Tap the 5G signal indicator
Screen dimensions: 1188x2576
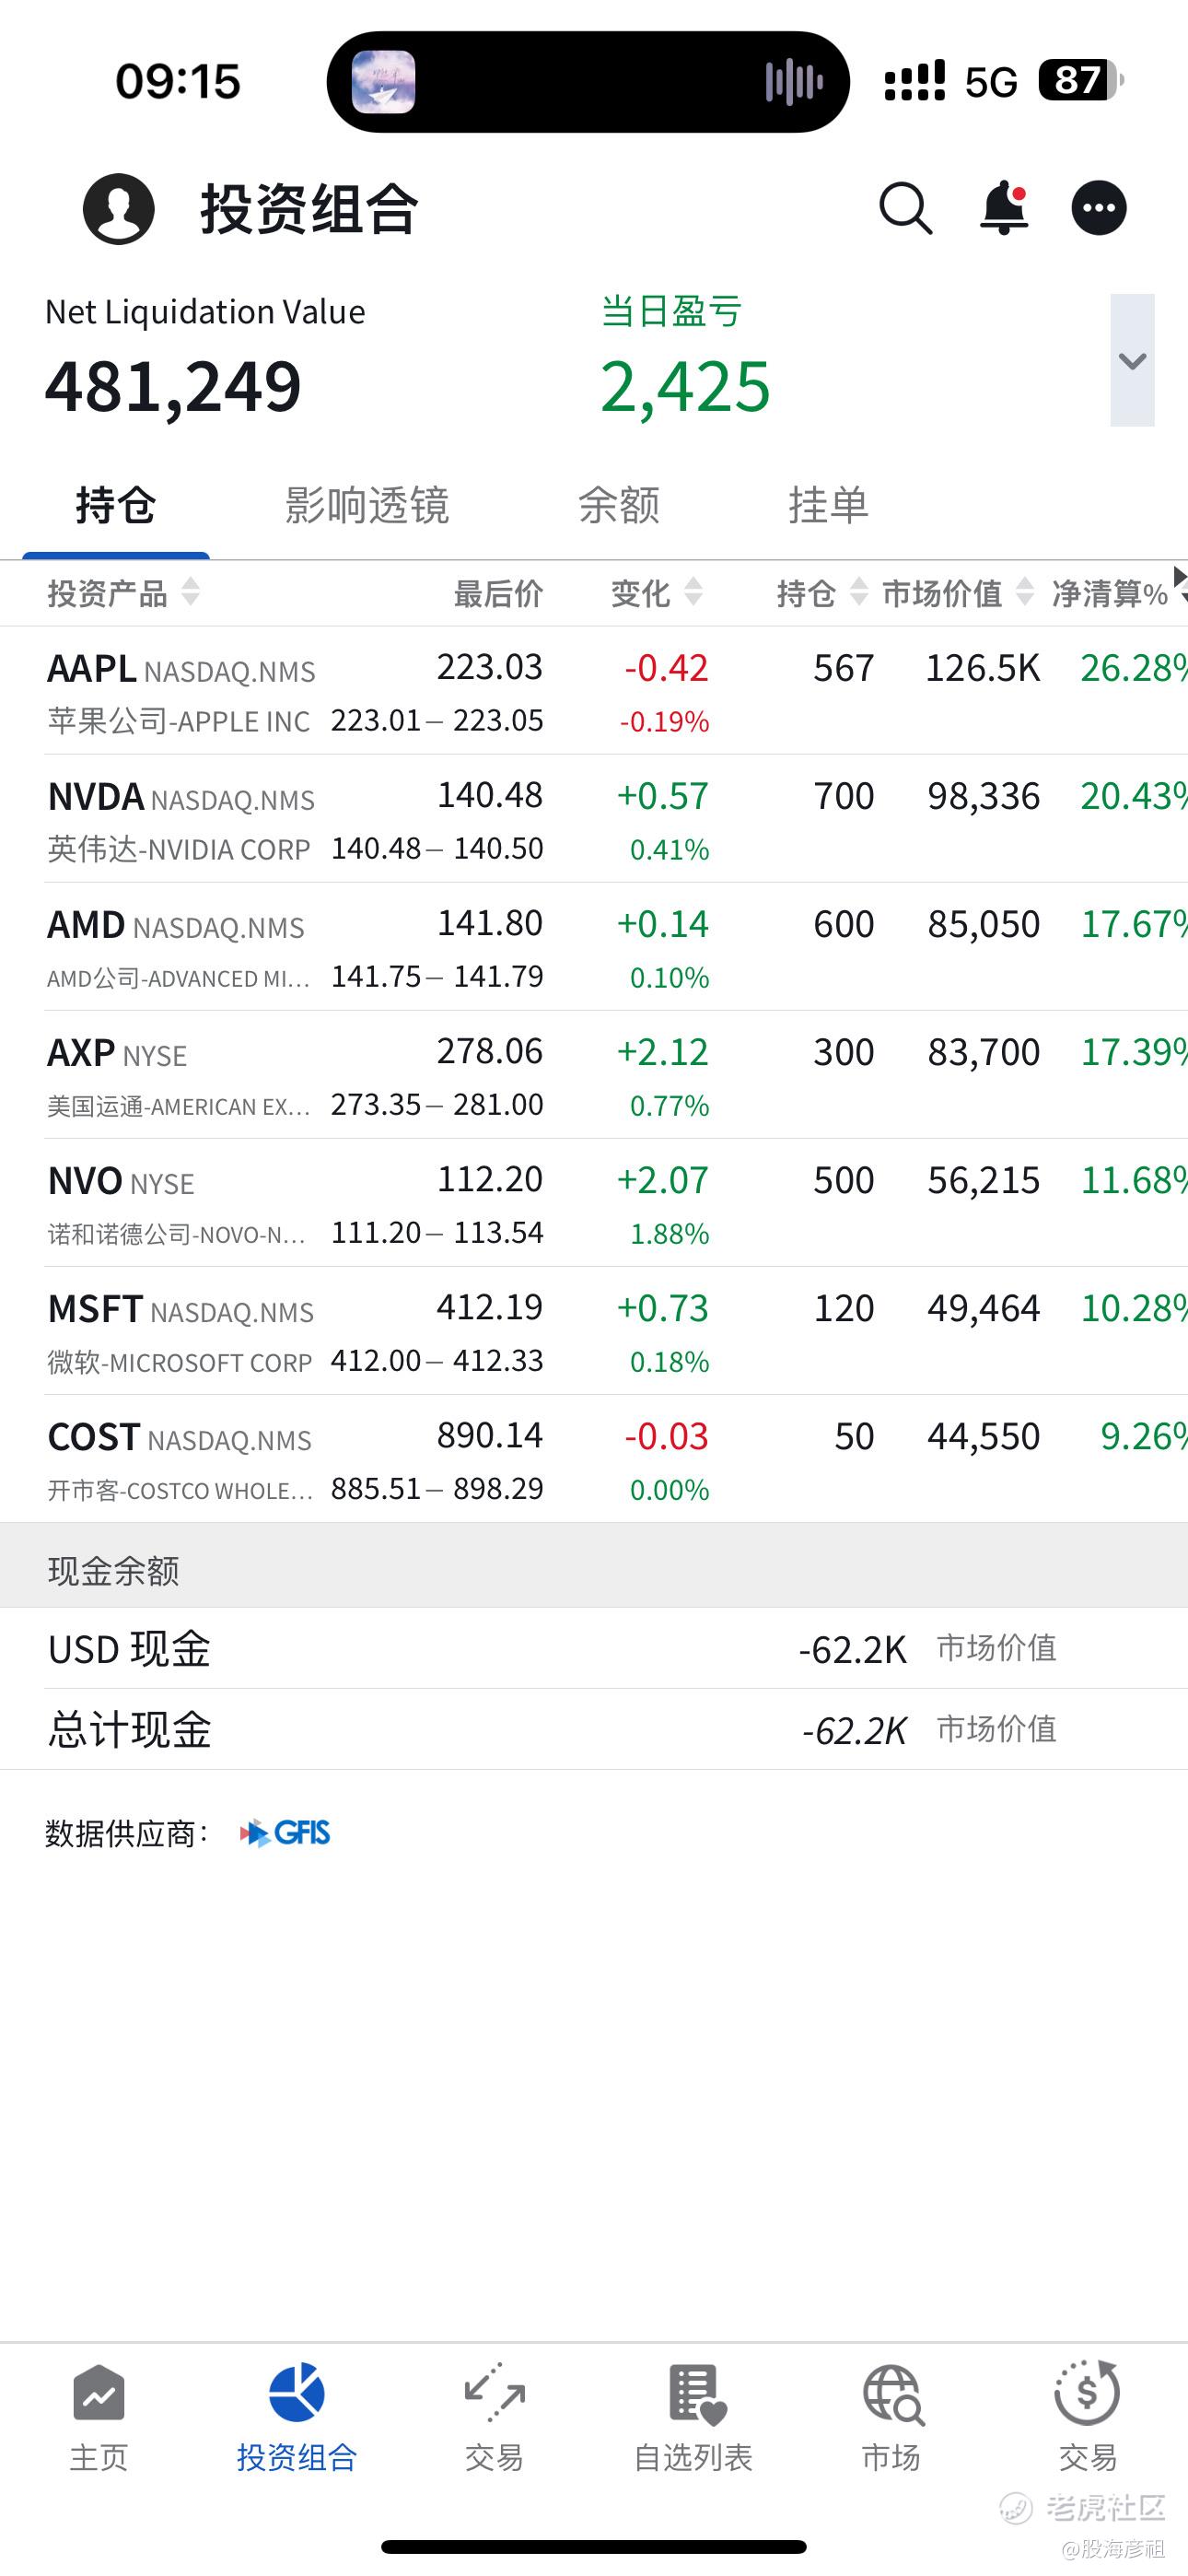[x=991, y=82]
